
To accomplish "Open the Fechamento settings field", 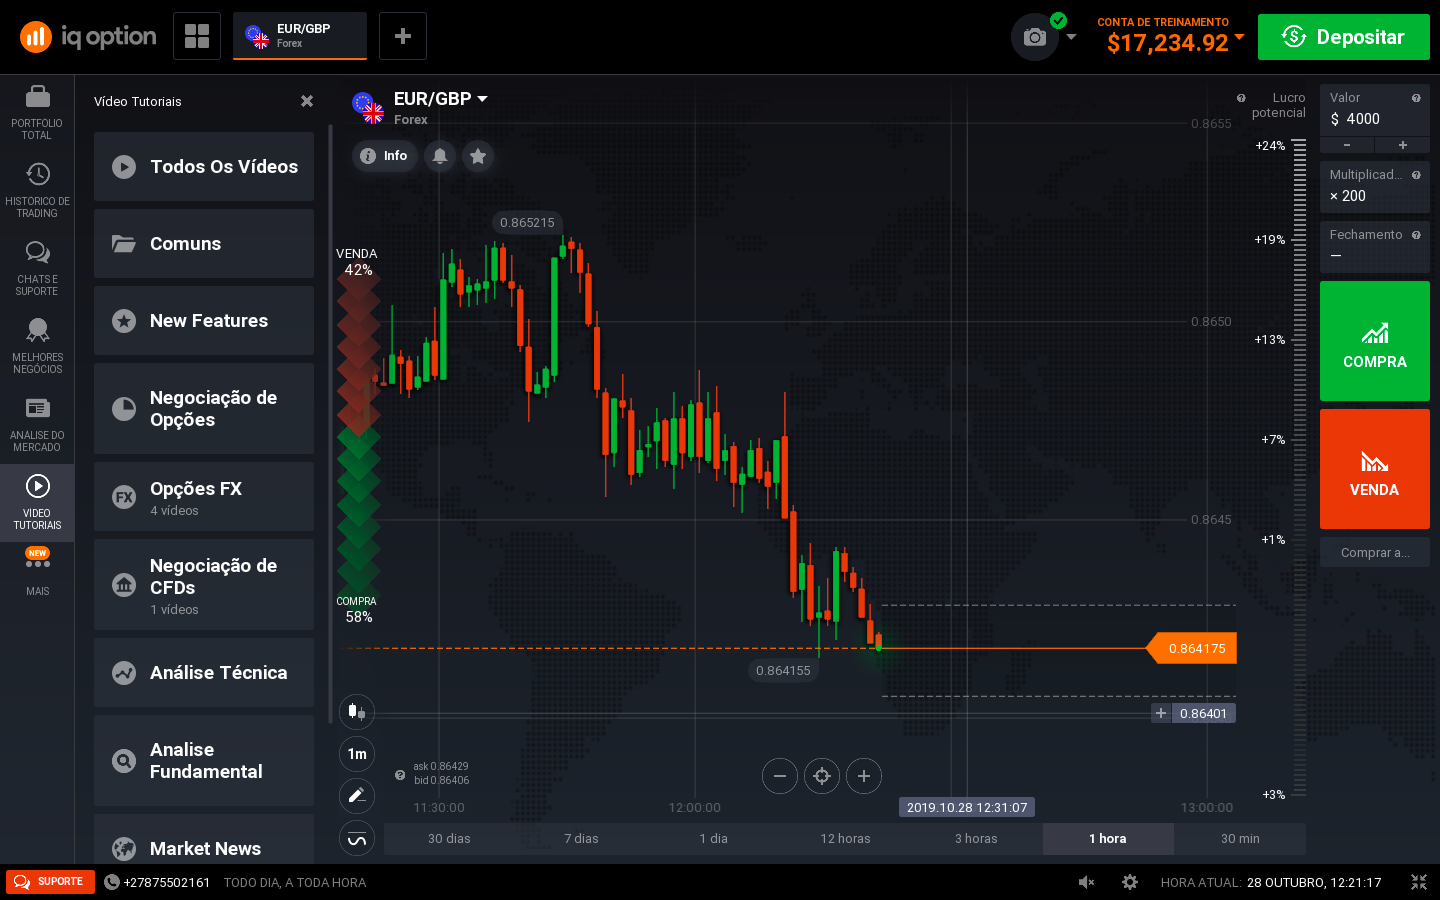I will pyautogui.click(x=1375, y=246).
